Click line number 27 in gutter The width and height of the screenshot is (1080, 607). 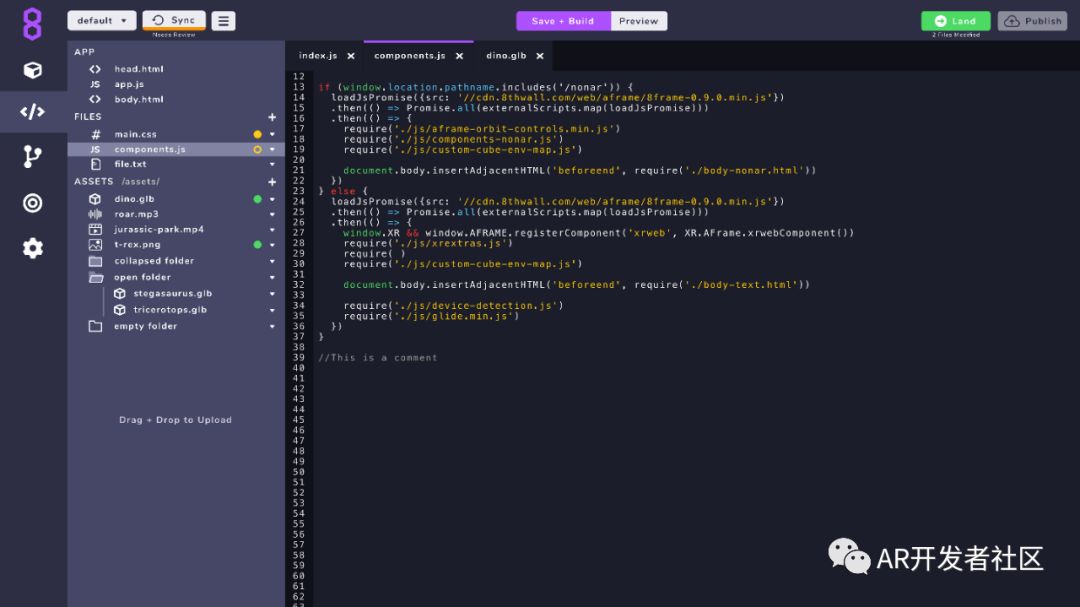tap(298, 233)
